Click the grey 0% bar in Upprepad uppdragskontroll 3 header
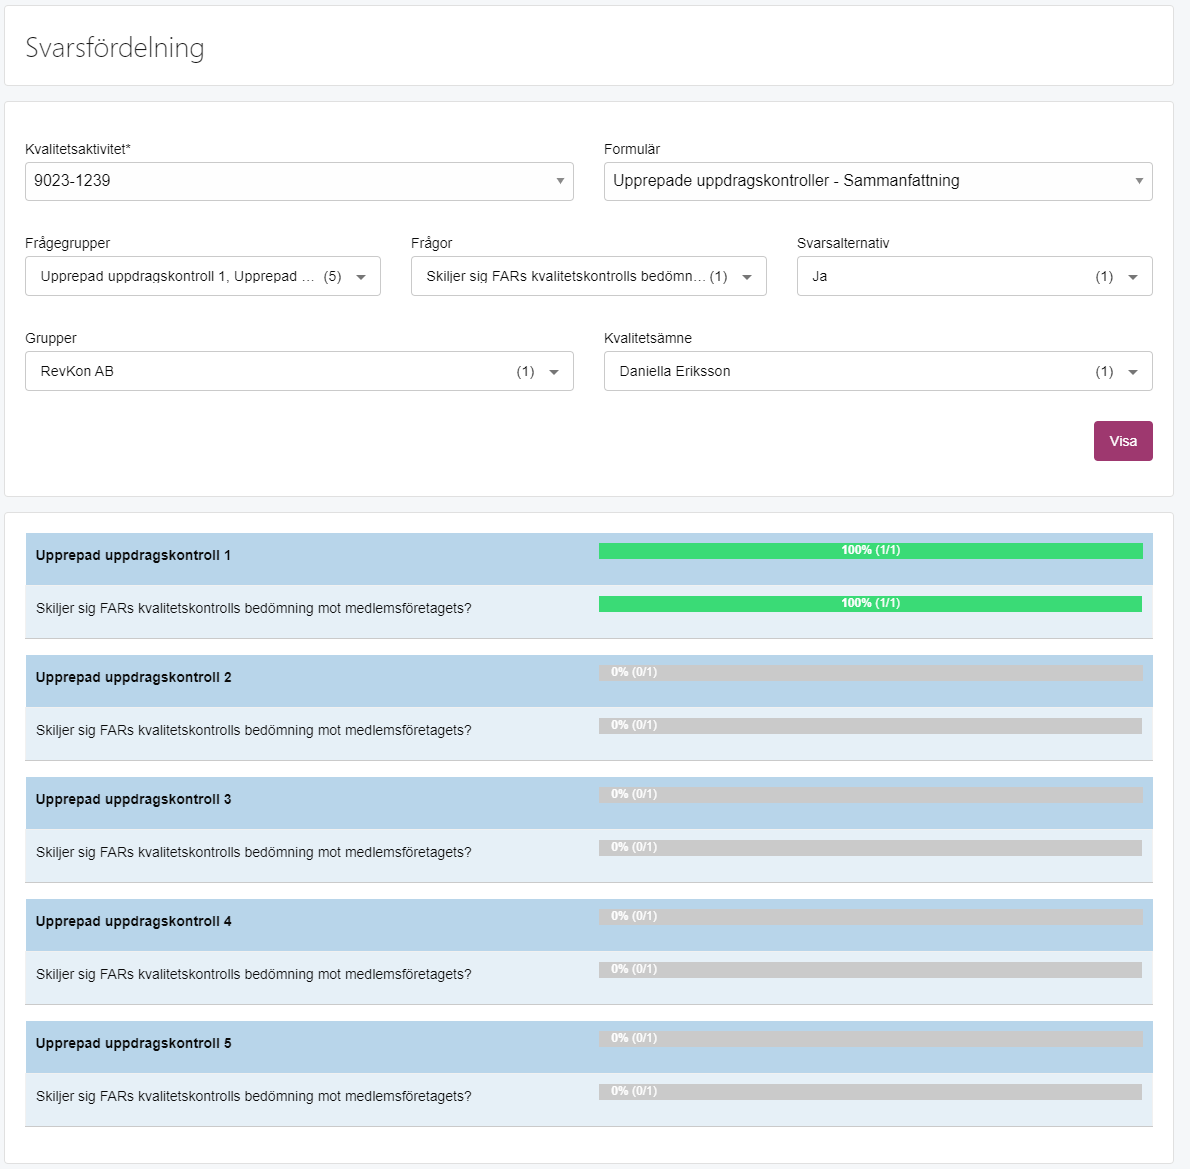This screenshot has width=1190, height=1169. 870,796
